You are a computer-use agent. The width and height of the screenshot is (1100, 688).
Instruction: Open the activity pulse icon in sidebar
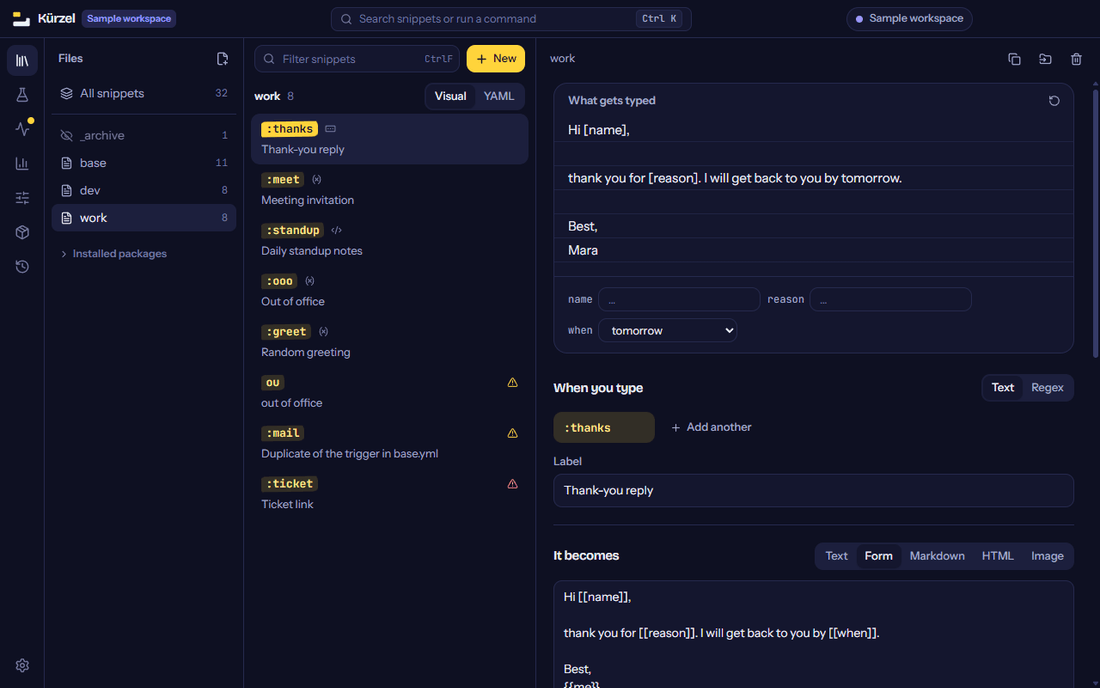pyautogui.click(x=22, y=129)
